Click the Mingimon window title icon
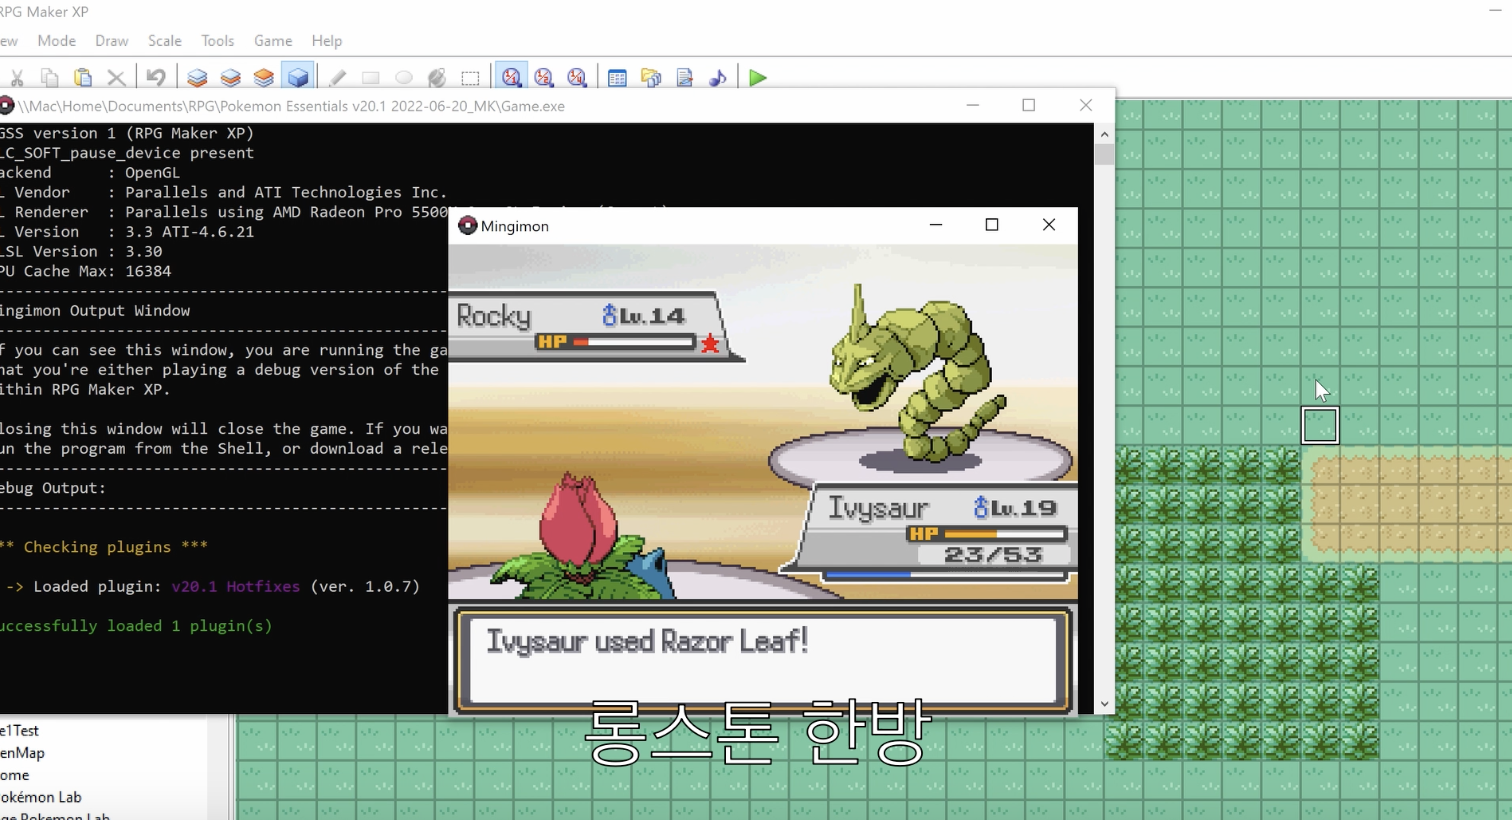1512x820 pixels. tap(468, 226)
